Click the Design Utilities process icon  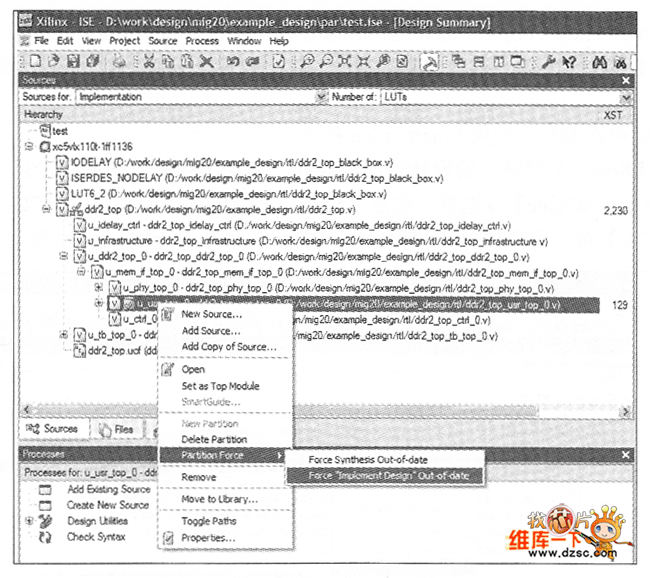click(x=45, y=521)
